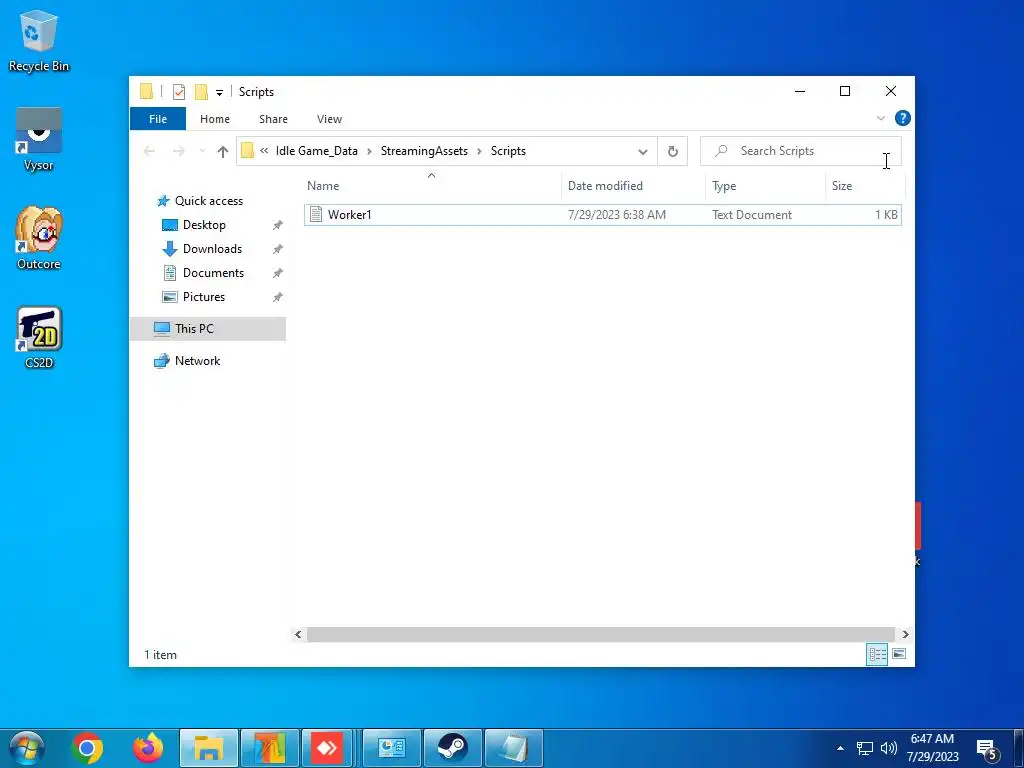Open the volume speaker tray icon
This screenshot has width=1024, height=768.
click(888, 748)
